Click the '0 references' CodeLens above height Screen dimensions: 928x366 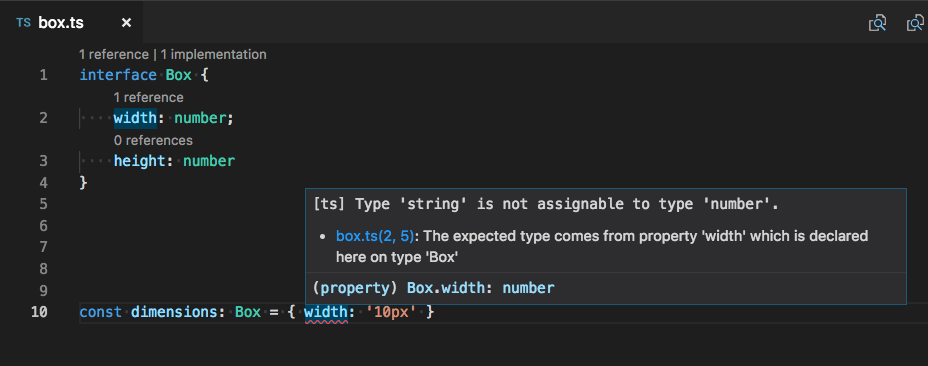pos(153,140)
